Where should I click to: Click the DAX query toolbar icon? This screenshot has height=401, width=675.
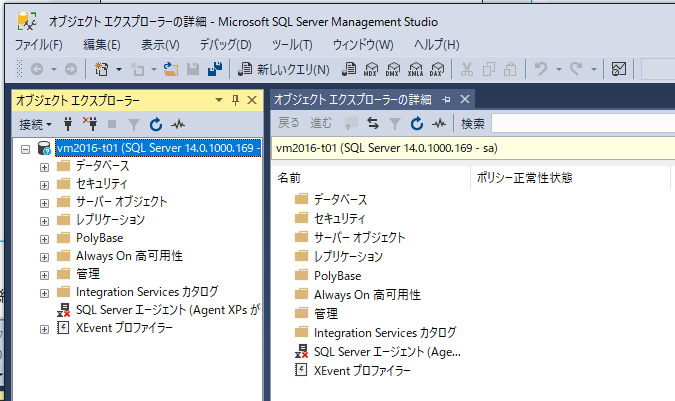pyautogui.click(x=437, y=69)
